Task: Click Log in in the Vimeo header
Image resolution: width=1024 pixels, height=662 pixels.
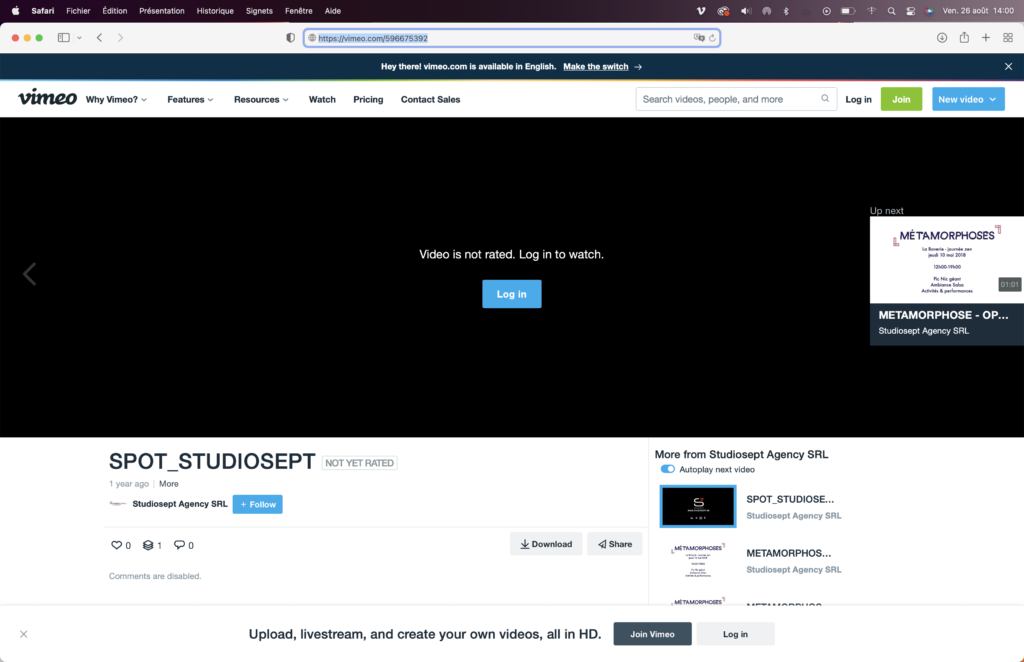Action: tap(858, 99)
